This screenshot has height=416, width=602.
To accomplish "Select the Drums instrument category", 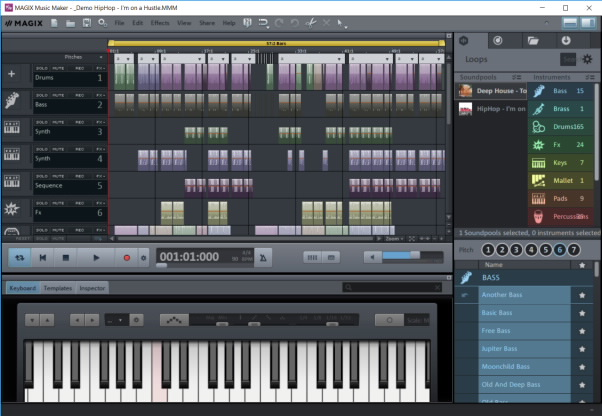I will 561,127.
